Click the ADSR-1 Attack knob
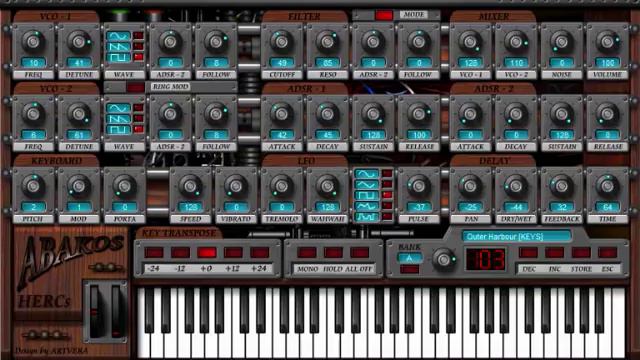Image resolution: width=640 pixels, height=360 pixels. pyautogui.click(x=281, y=113)
